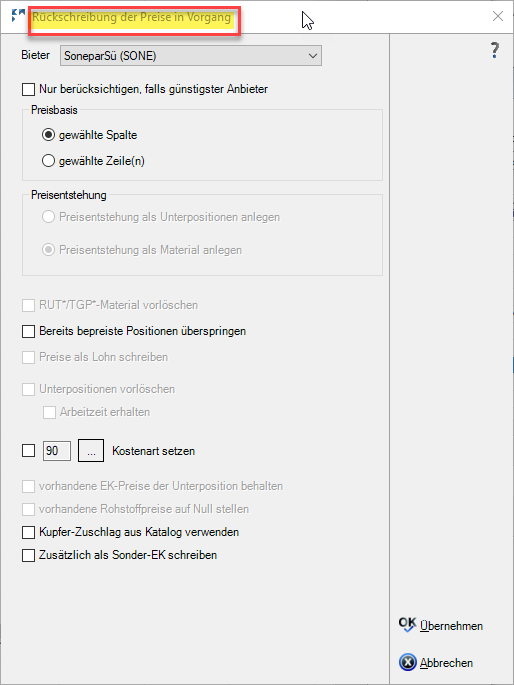Click the Bieter combo box arrow
Viewport: 514px width, 685px height.
(313, 56)
